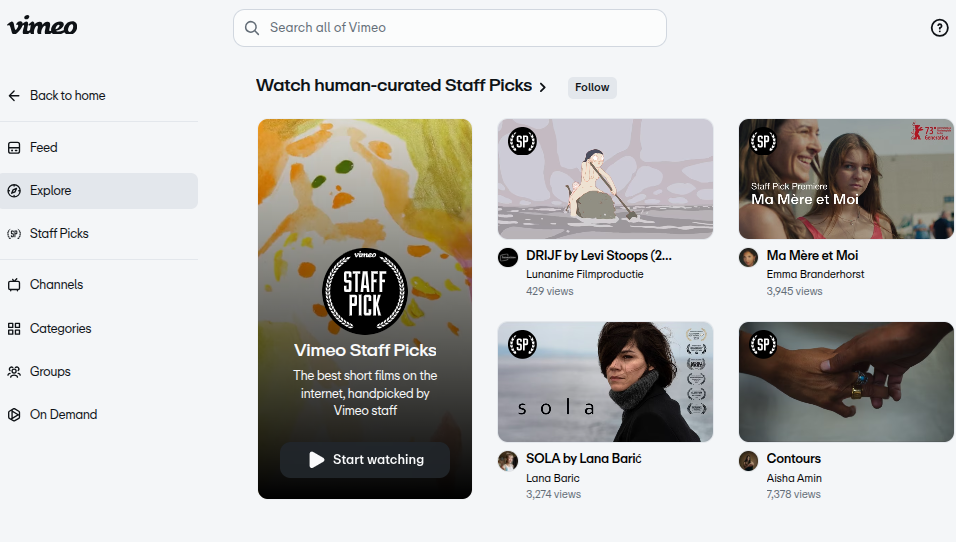Click the On Demand icon
The width and height of the screenshot is (956, 542).
(14, 415)
